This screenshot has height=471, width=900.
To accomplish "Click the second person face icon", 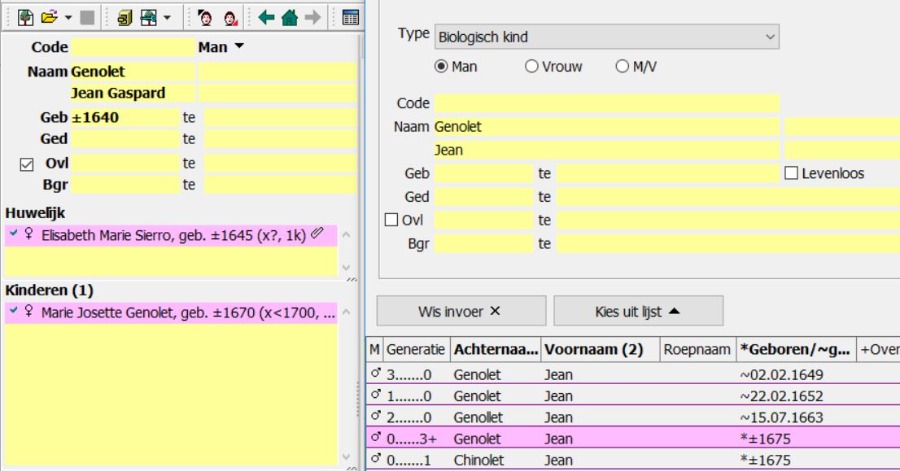I will [x=230, y=17].
